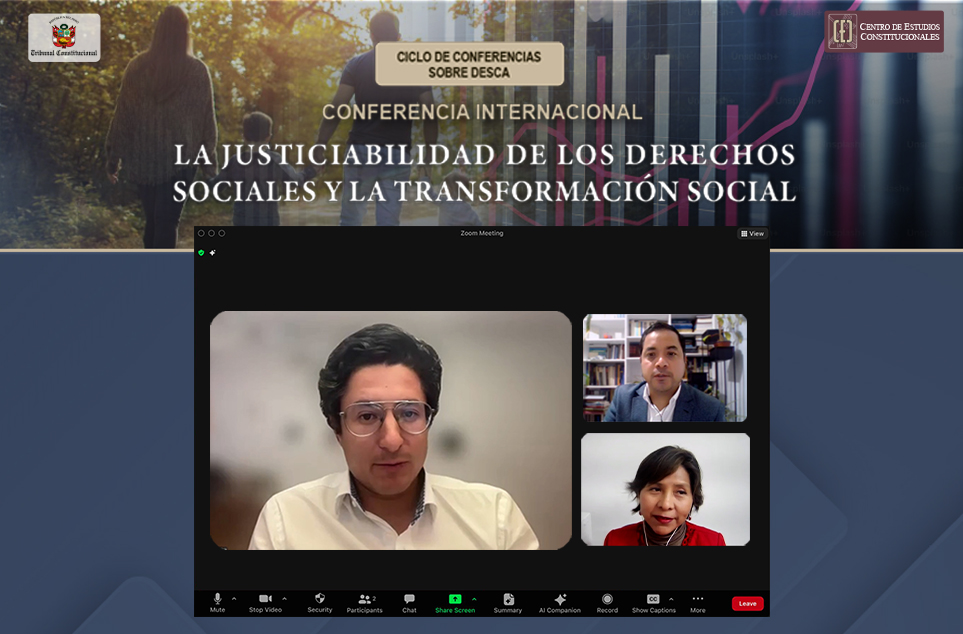Open the View layout menu
Viewport: 963px width, 634px height.
click(x=752, y=234)
